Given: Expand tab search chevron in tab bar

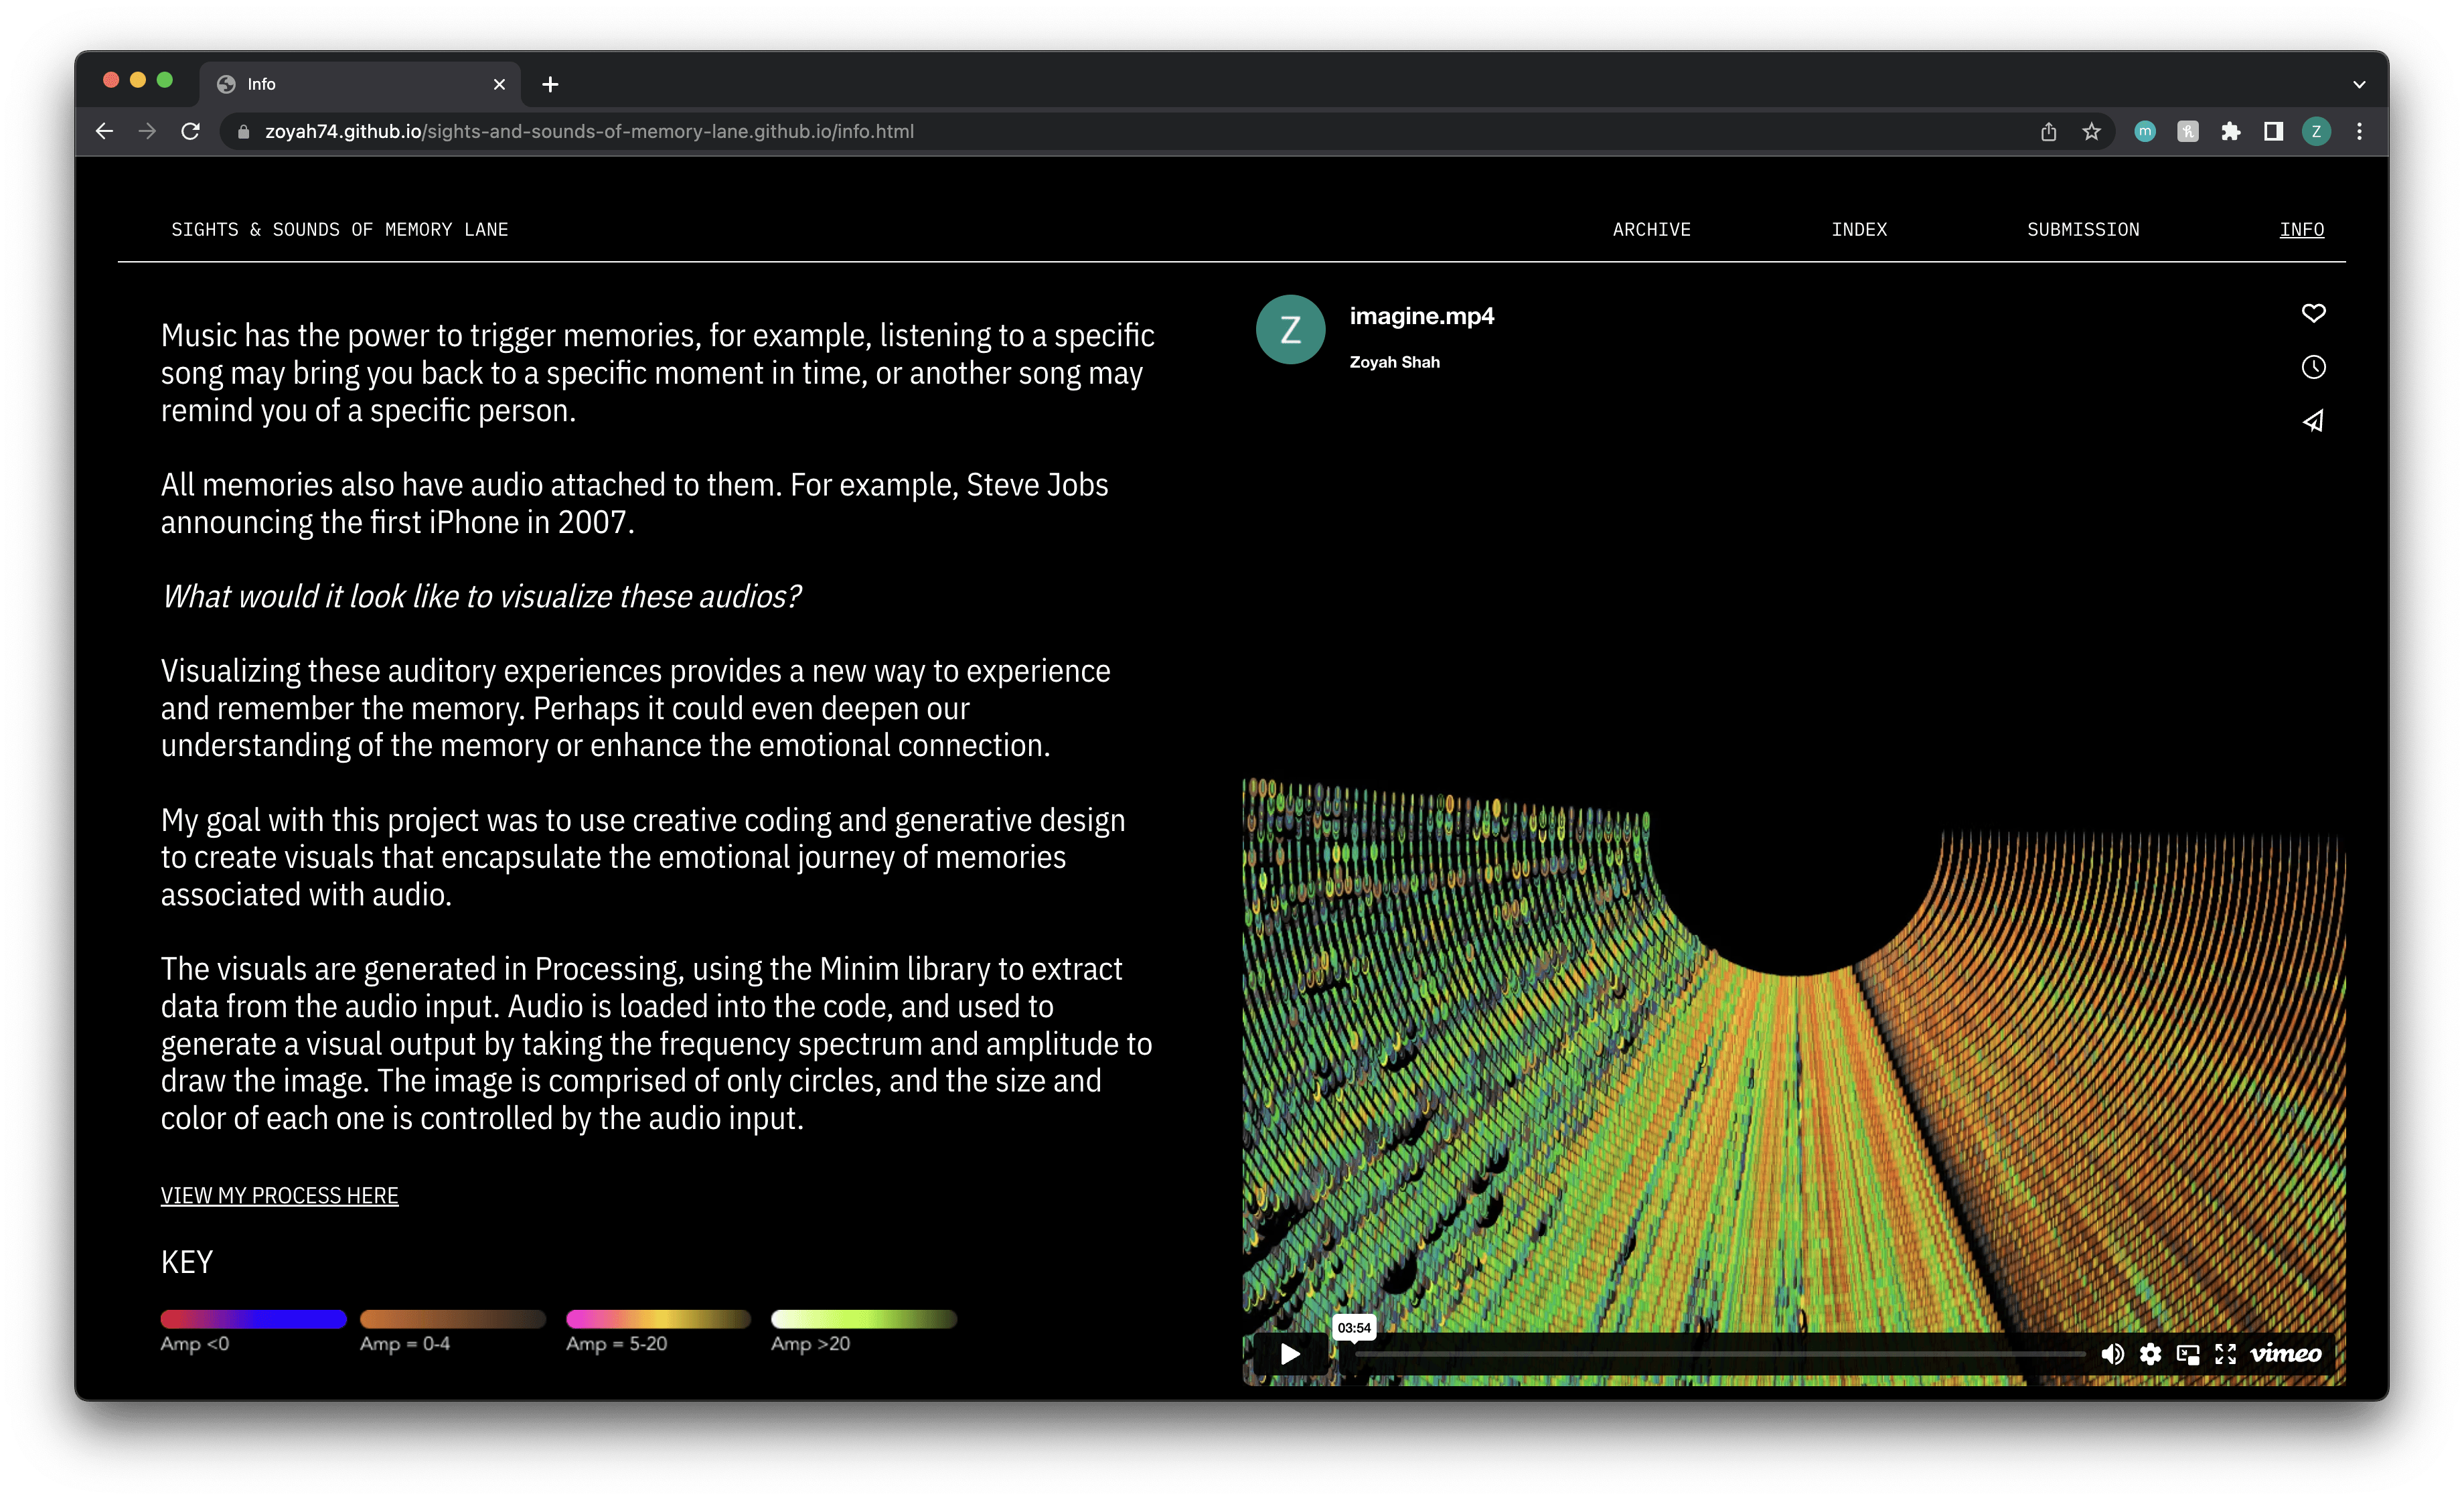Looking at the screenshot, I should pos(2359,85).
